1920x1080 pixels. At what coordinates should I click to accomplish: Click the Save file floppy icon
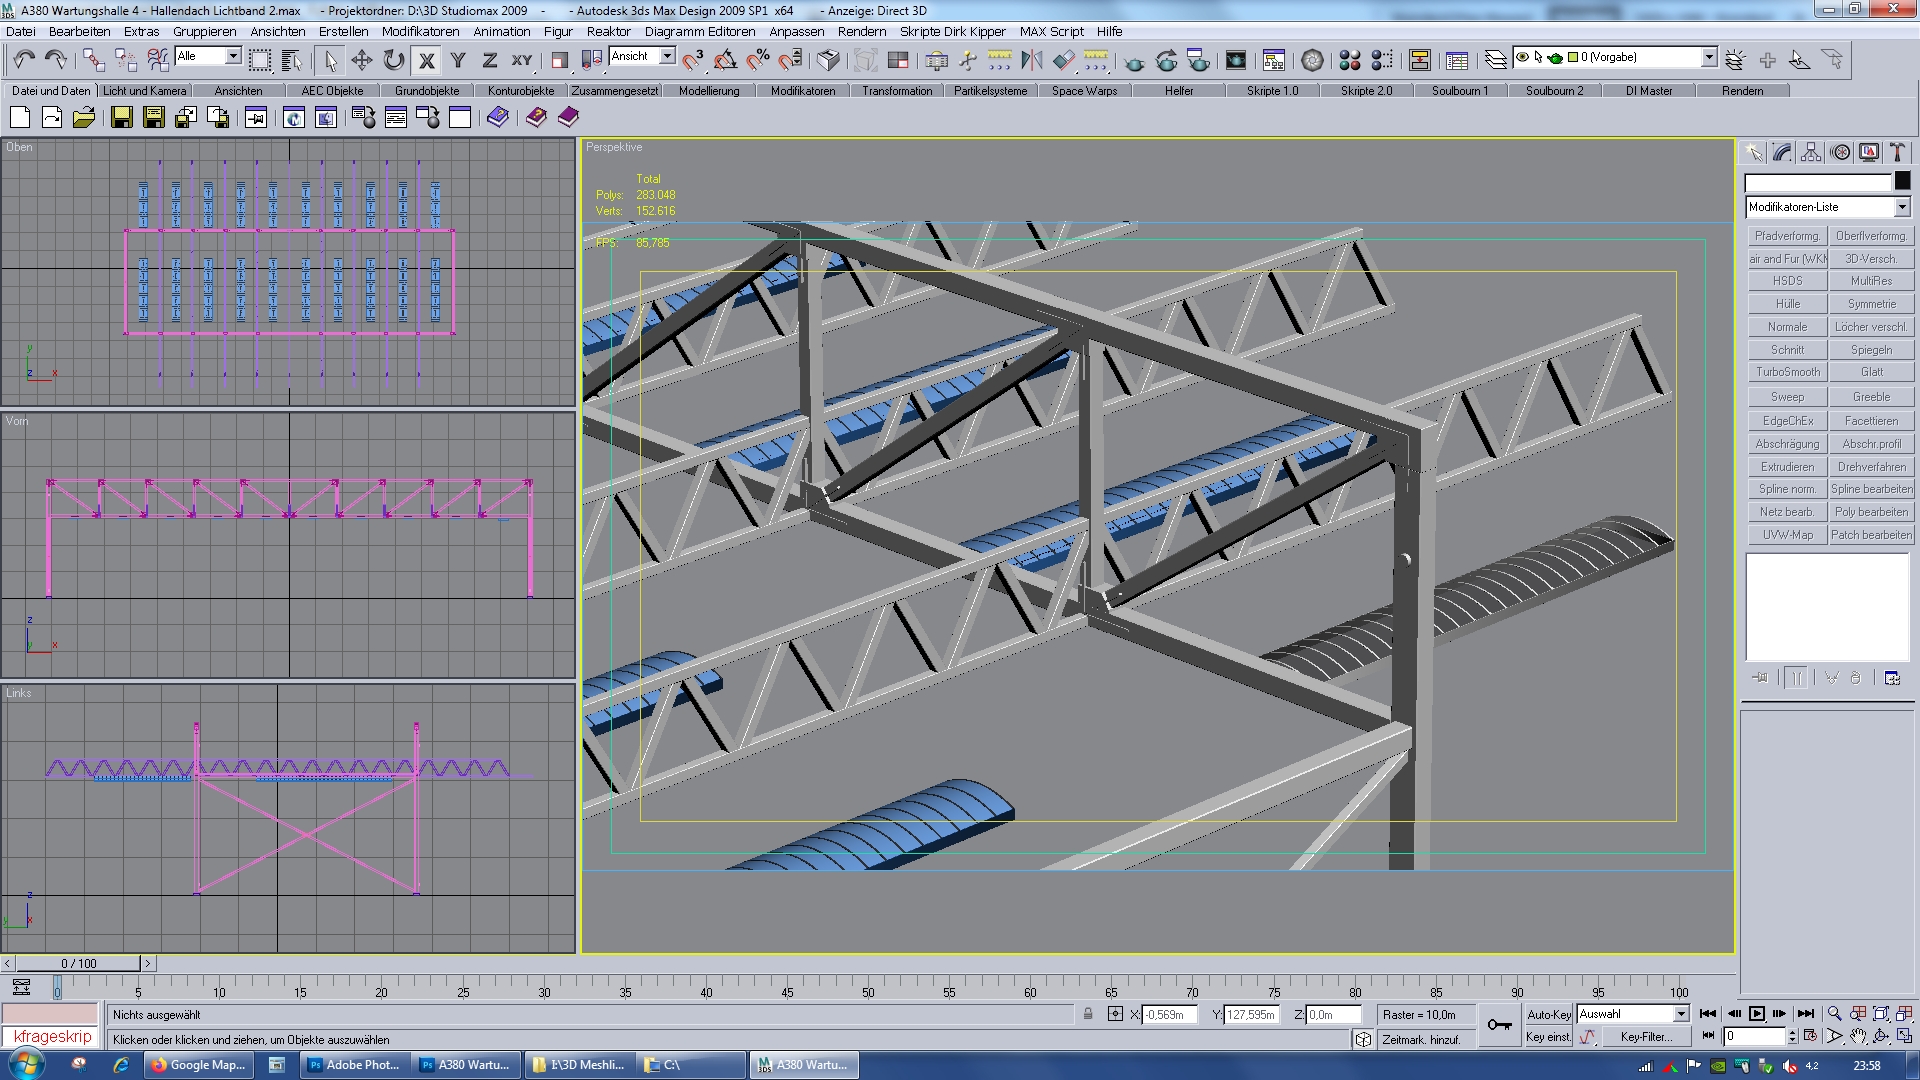click(122, 118)
